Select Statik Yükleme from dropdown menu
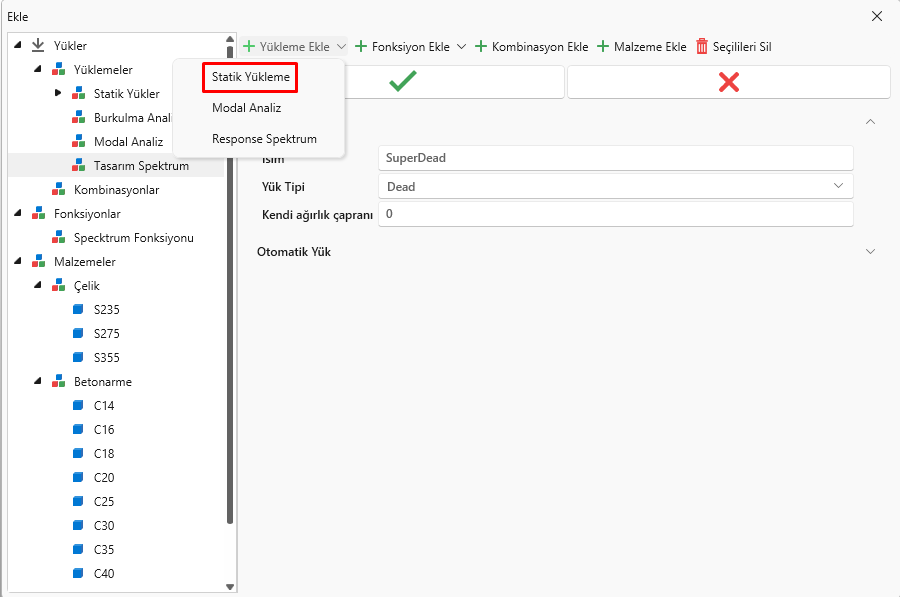The height and width of the screenshot is (597, 900). pos(251,77)
